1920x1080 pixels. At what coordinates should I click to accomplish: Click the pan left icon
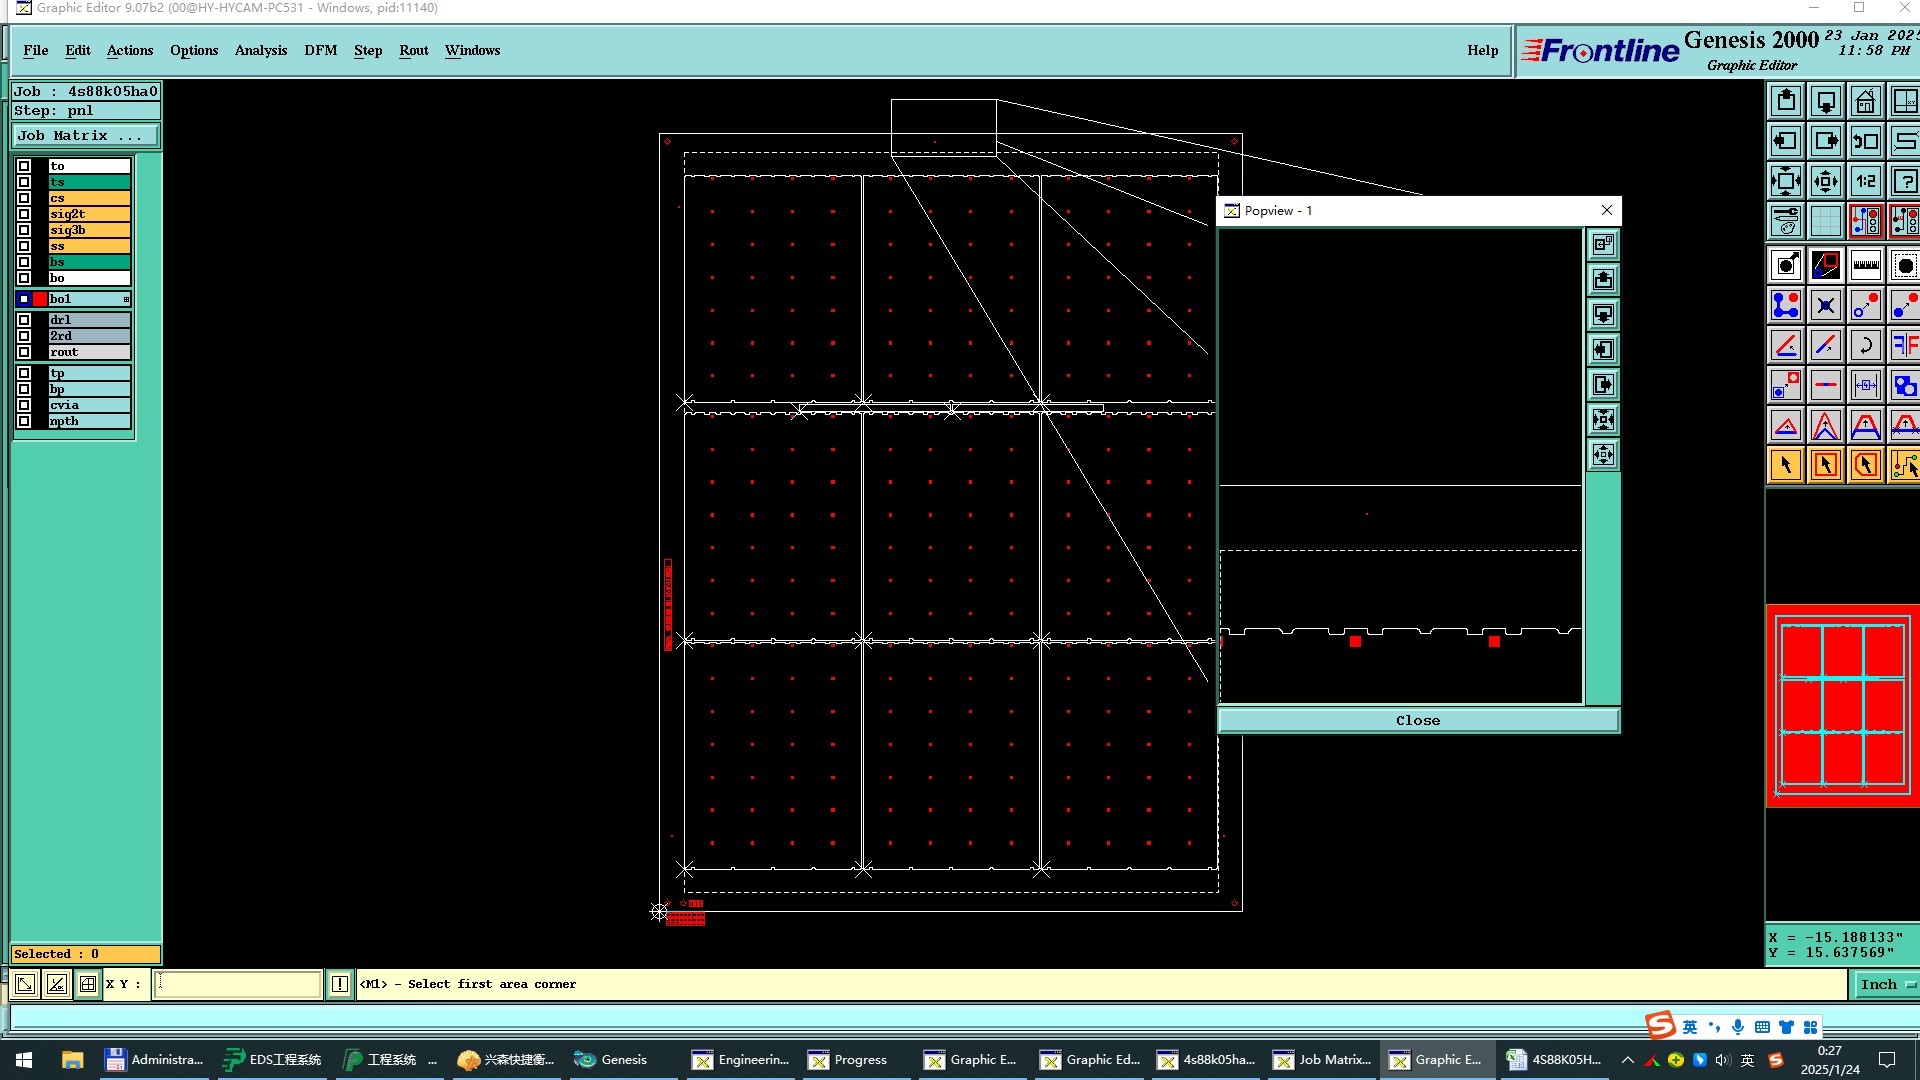[x=1786, y=141]
